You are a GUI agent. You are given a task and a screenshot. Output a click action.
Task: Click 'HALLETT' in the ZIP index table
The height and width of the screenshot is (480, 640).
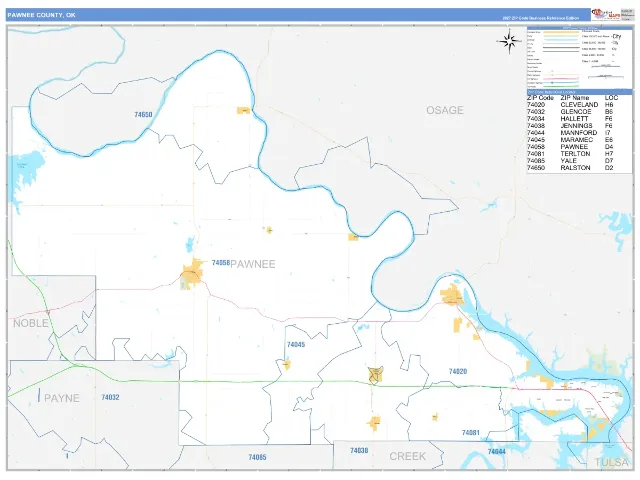coord(574,119)
